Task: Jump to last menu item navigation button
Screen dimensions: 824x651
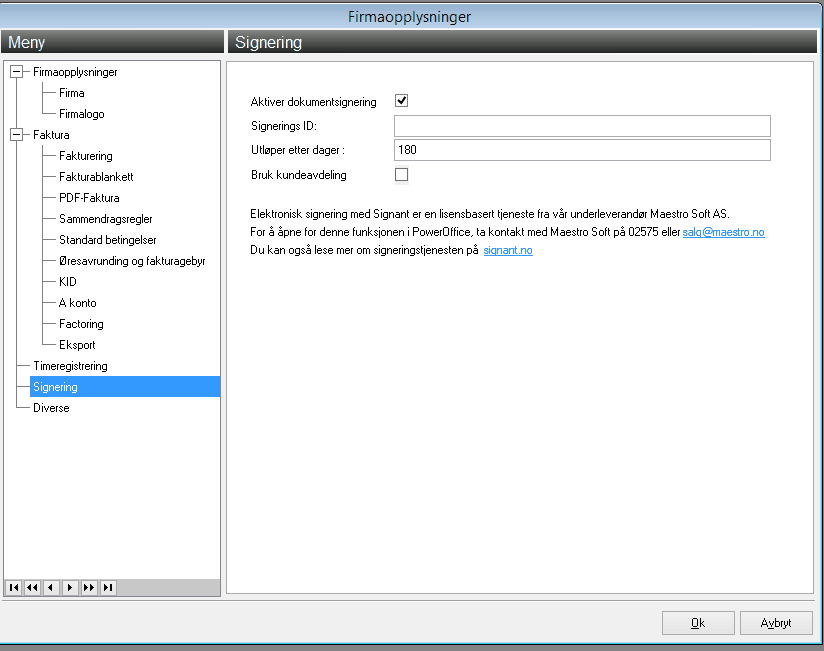Action: 108,587
